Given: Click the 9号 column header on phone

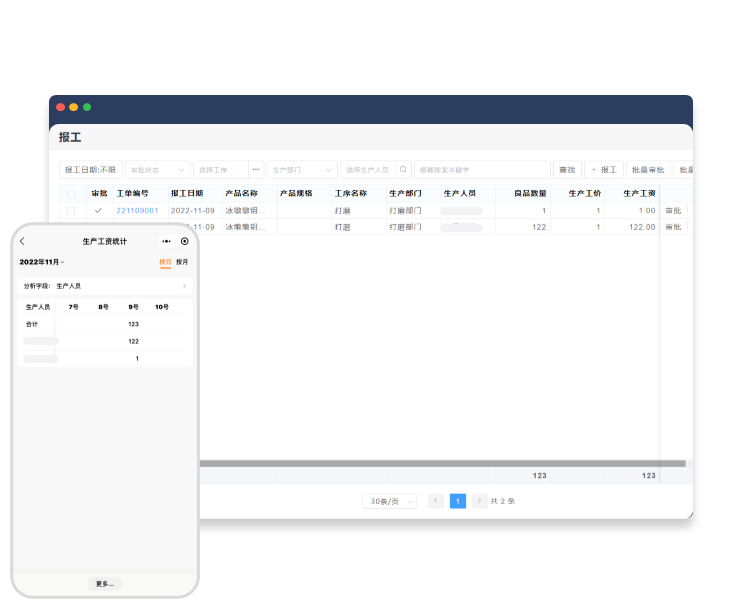Looking at the screenshot, I should (x=134, y=307).
